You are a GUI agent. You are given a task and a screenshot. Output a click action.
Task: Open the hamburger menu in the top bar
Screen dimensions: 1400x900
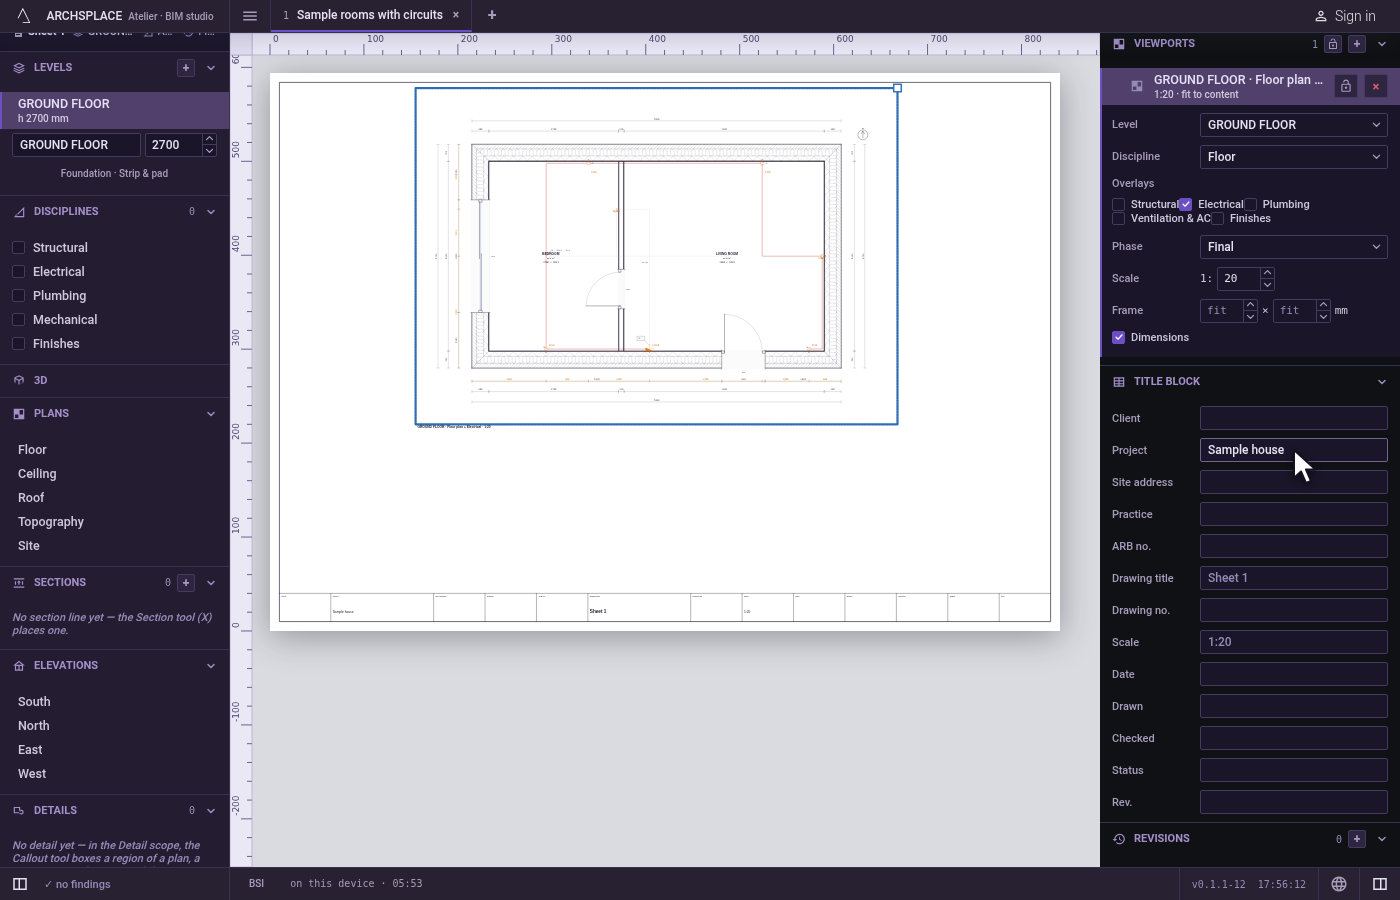click(x=250, y=15)
